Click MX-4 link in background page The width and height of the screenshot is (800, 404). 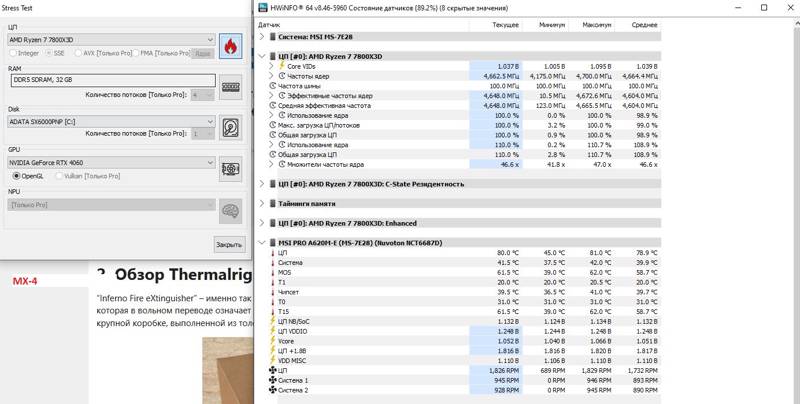click(x=25, y=281)
